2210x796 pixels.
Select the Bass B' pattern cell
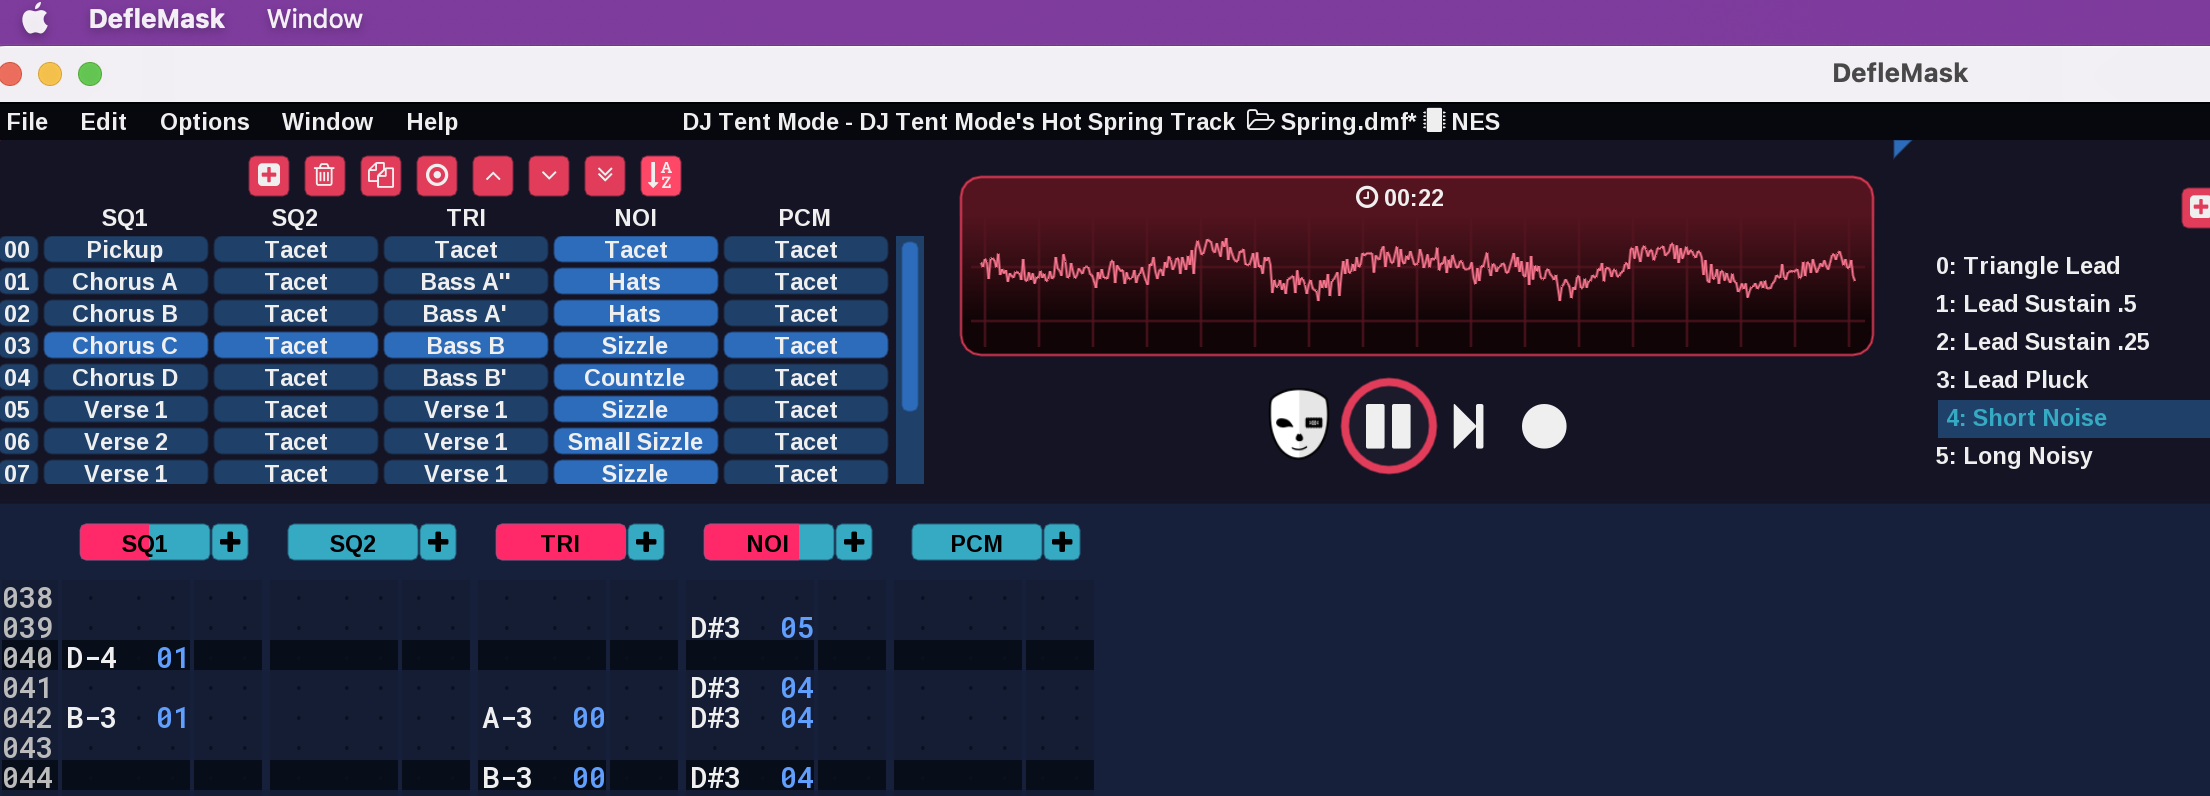(x=465, y=377)
